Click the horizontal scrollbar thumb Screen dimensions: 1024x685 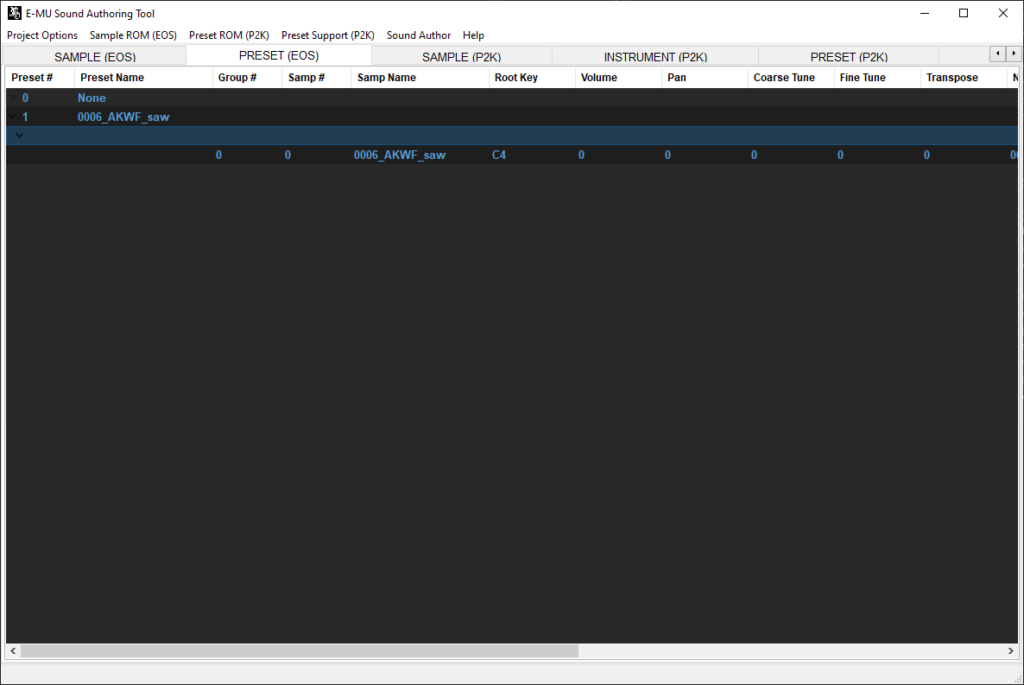tap(300, 651)
